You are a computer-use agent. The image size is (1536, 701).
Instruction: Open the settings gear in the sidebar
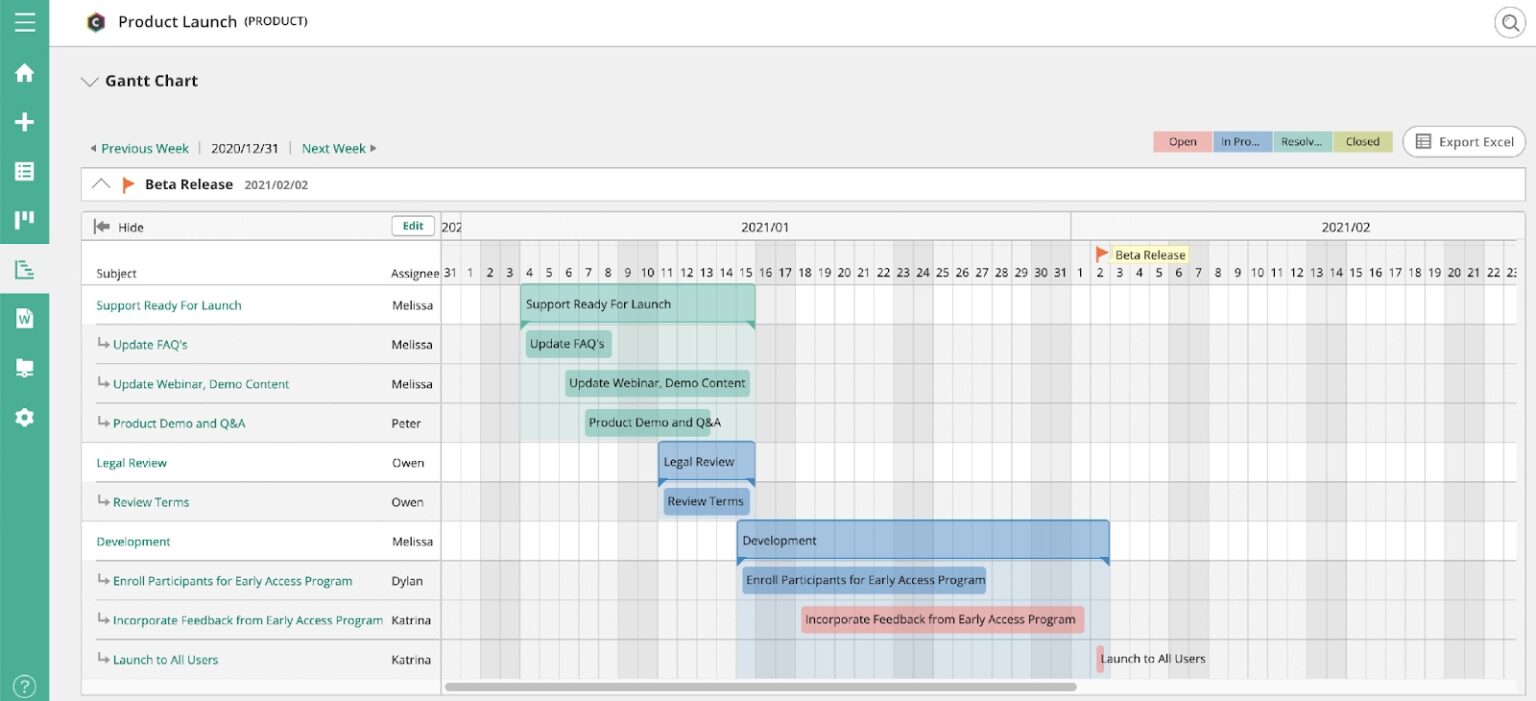tap(25, 417)
